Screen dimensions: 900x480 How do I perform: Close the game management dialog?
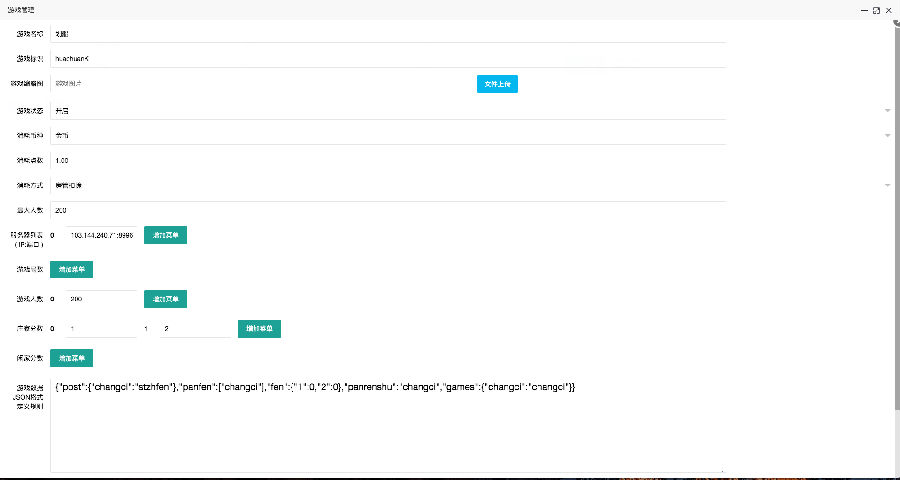click(x=888, y=9)
